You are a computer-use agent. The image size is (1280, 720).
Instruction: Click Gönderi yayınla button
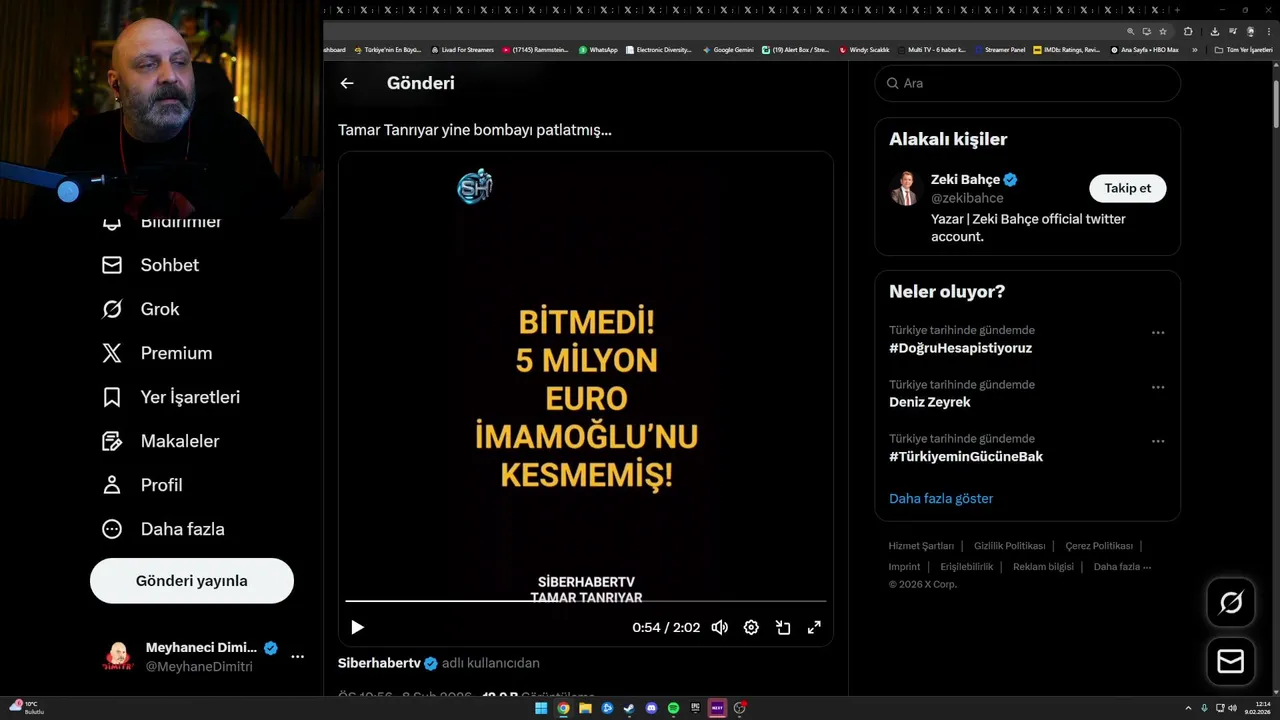[x=192, y=581]
